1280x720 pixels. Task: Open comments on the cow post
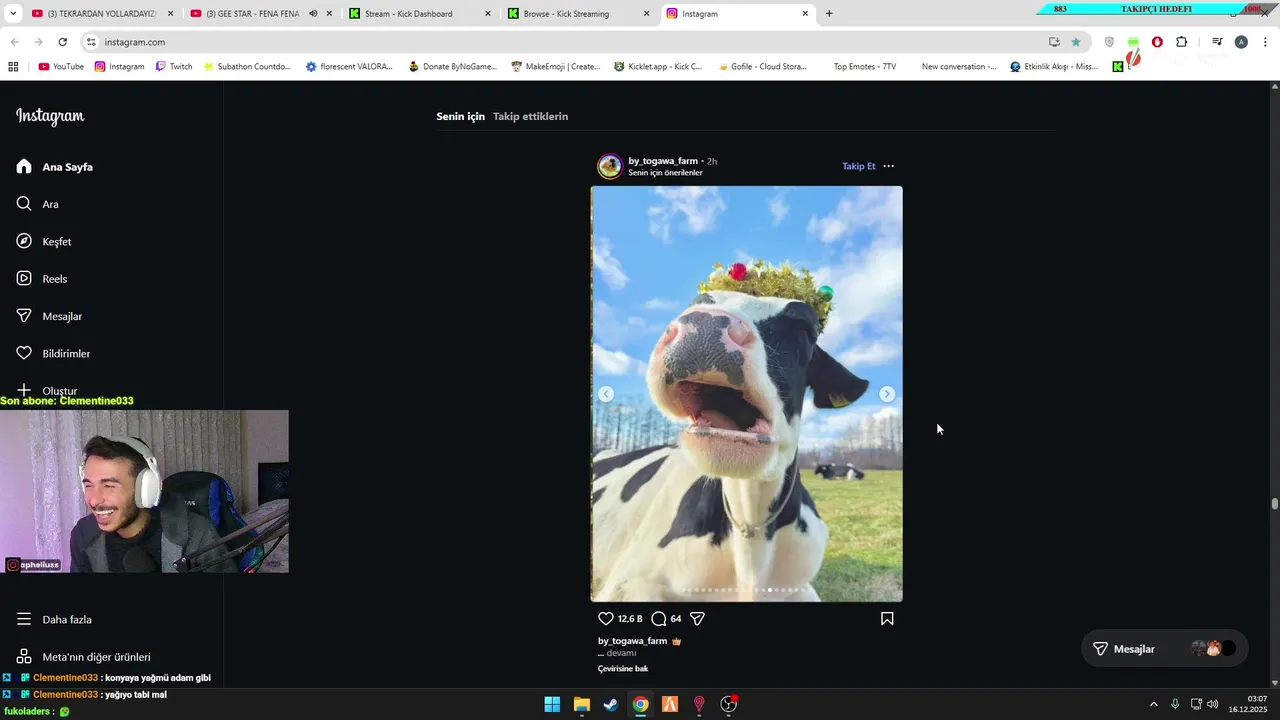[x=659, y=619]
